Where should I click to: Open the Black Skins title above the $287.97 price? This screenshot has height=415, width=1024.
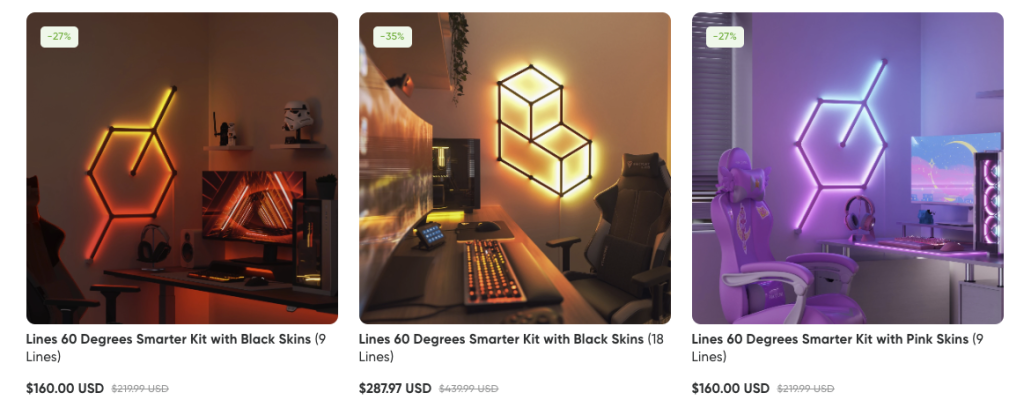click(x=501, y=339)
